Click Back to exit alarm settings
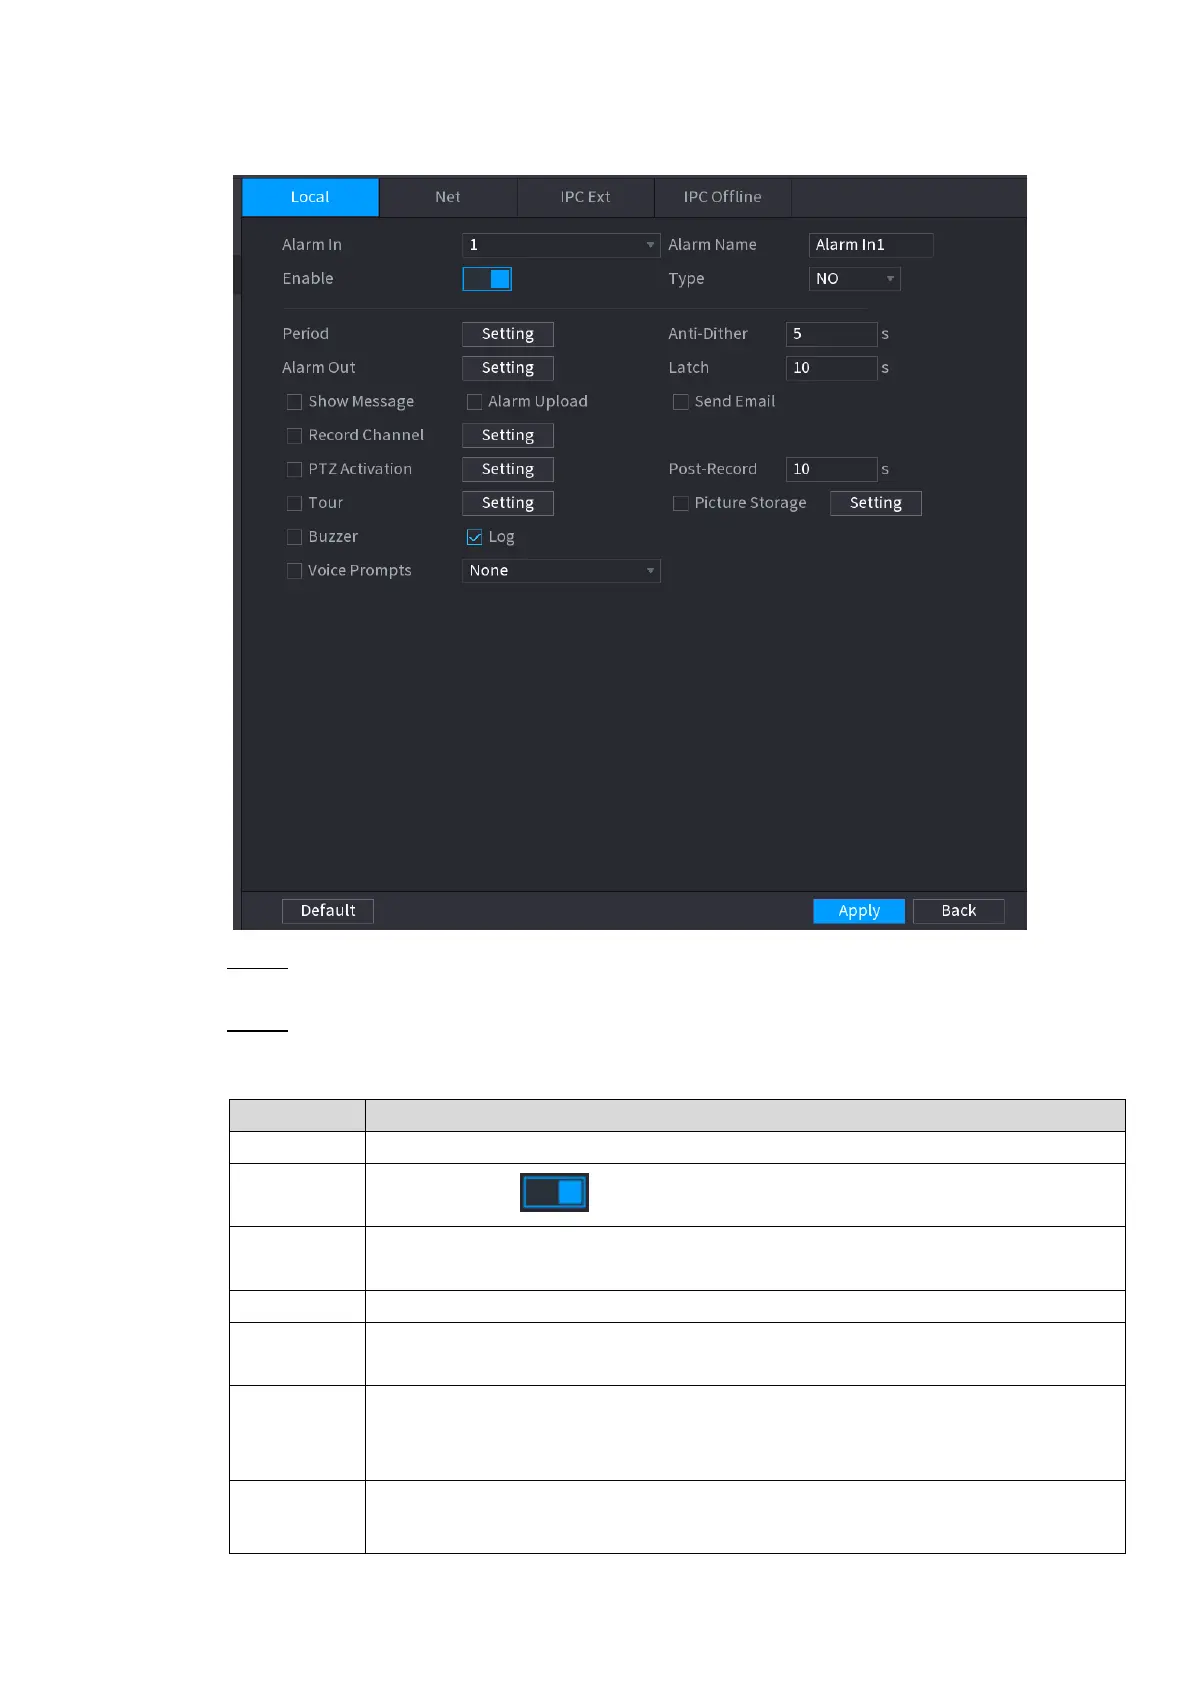 point(959,911)
